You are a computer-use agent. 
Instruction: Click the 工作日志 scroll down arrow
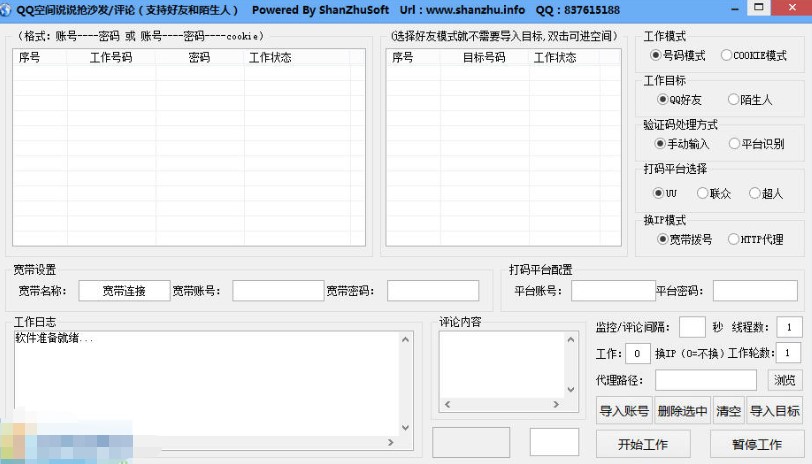[405, 428]
